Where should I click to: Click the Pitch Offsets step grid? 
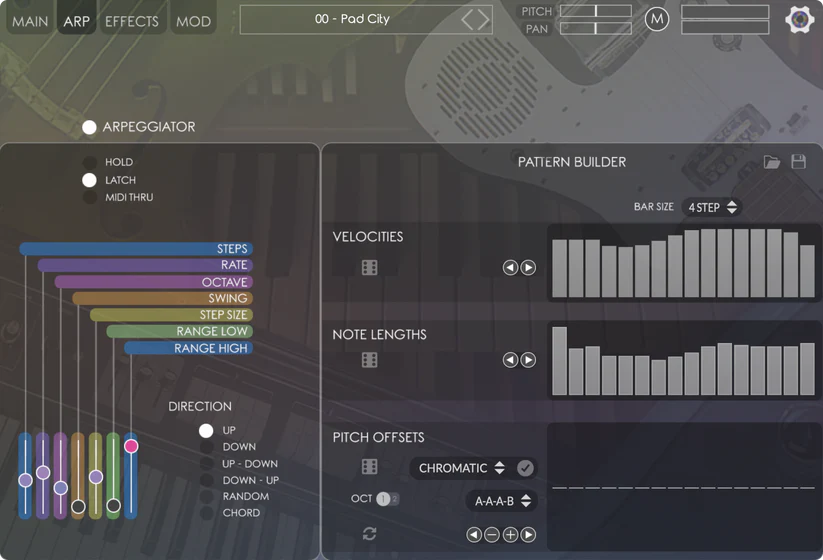tap(683, 488)
